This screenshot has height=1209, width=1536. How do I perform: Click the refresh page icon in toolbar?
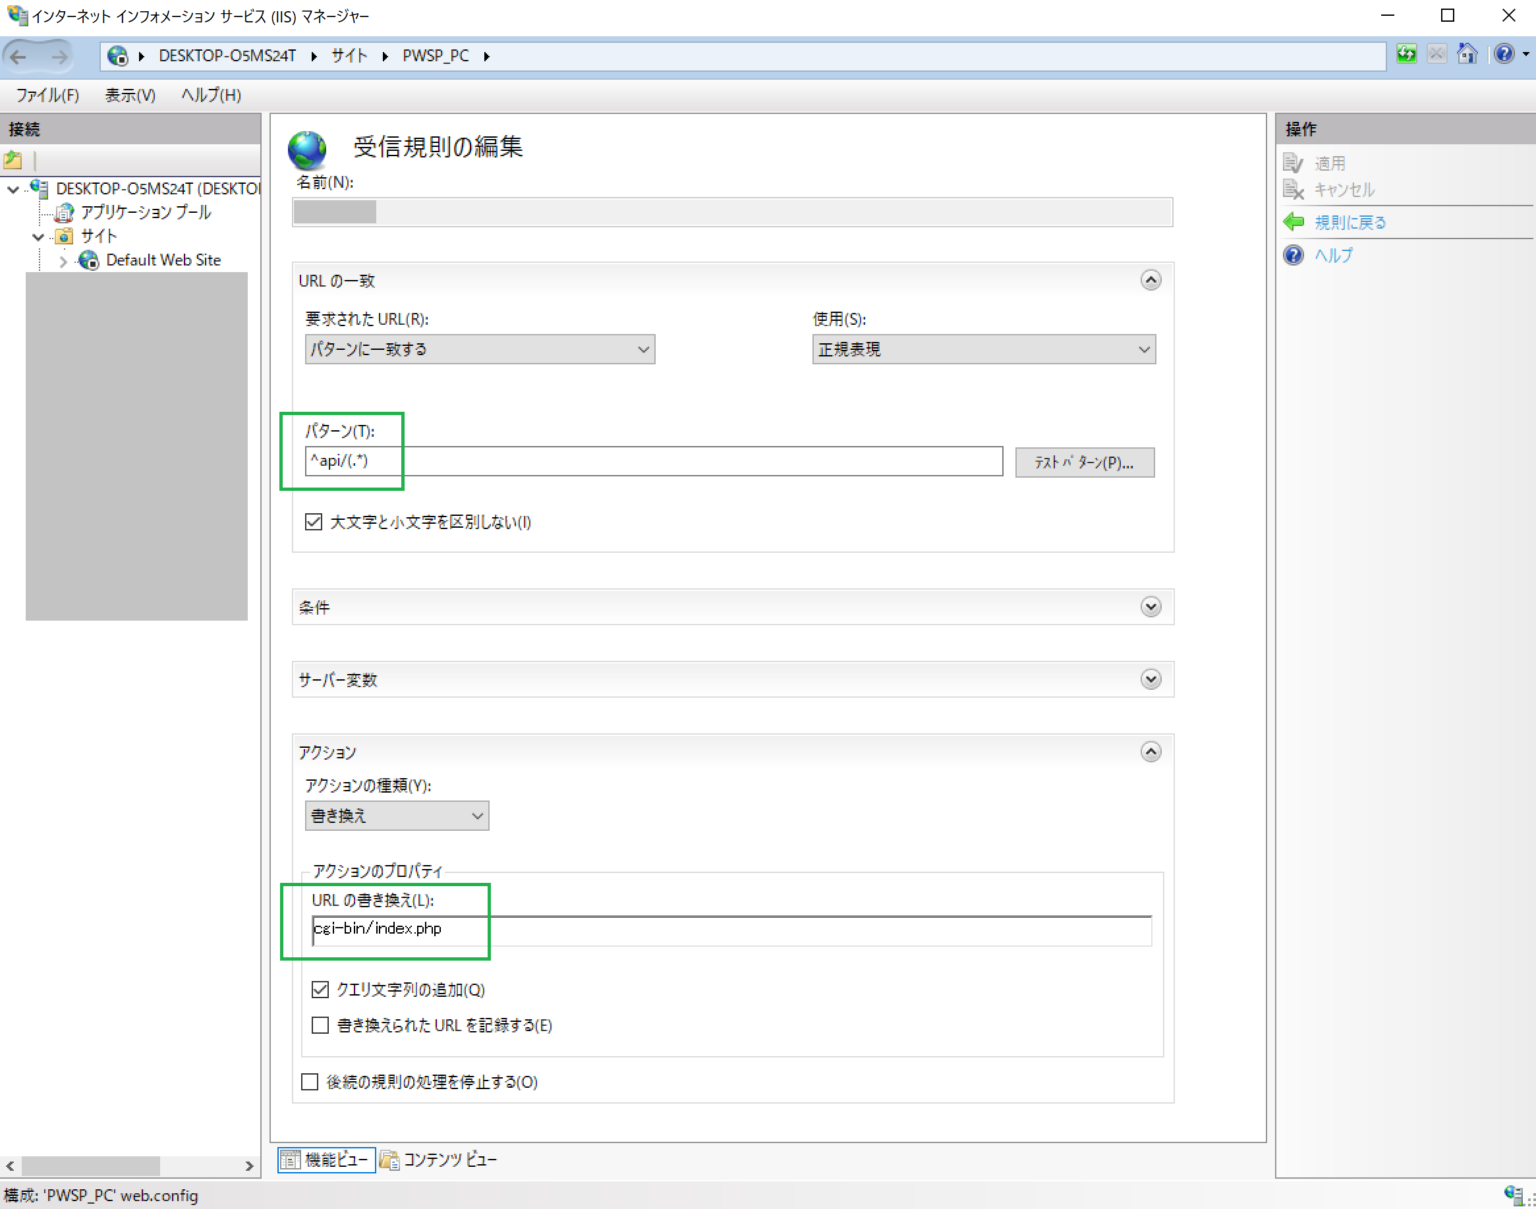pos(1406,54)
